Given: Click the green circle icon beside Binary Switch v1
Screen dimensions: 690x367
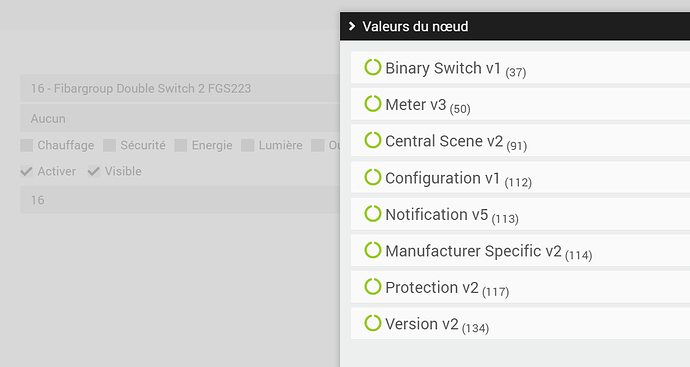Looking at the screenshot, I should point(372,67).
